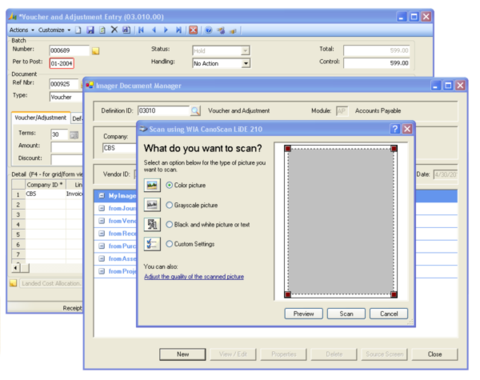Select the Color picture radio option

[169, 185]
